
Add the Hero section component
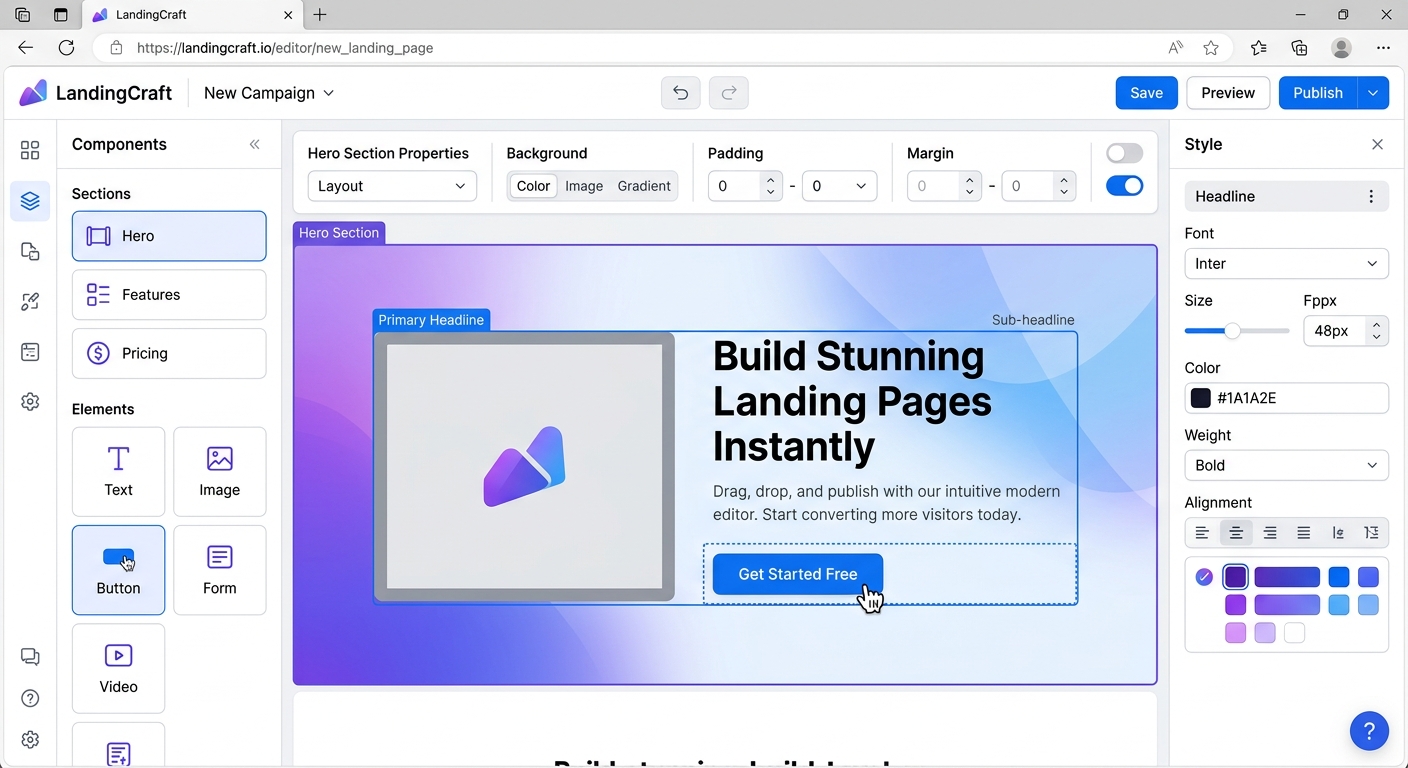(169, 236)
